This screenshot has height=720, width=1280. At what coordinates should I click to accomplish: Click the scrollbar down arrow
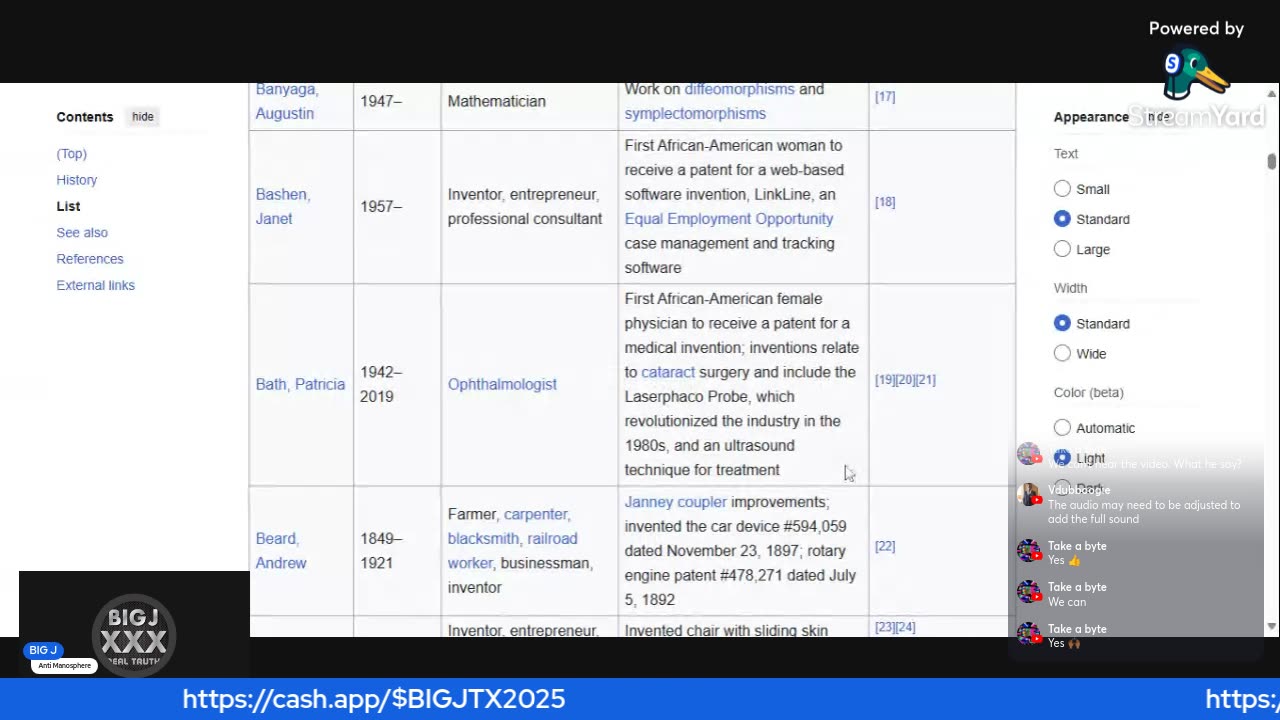pyautogui.click(x=1272, y=627)
